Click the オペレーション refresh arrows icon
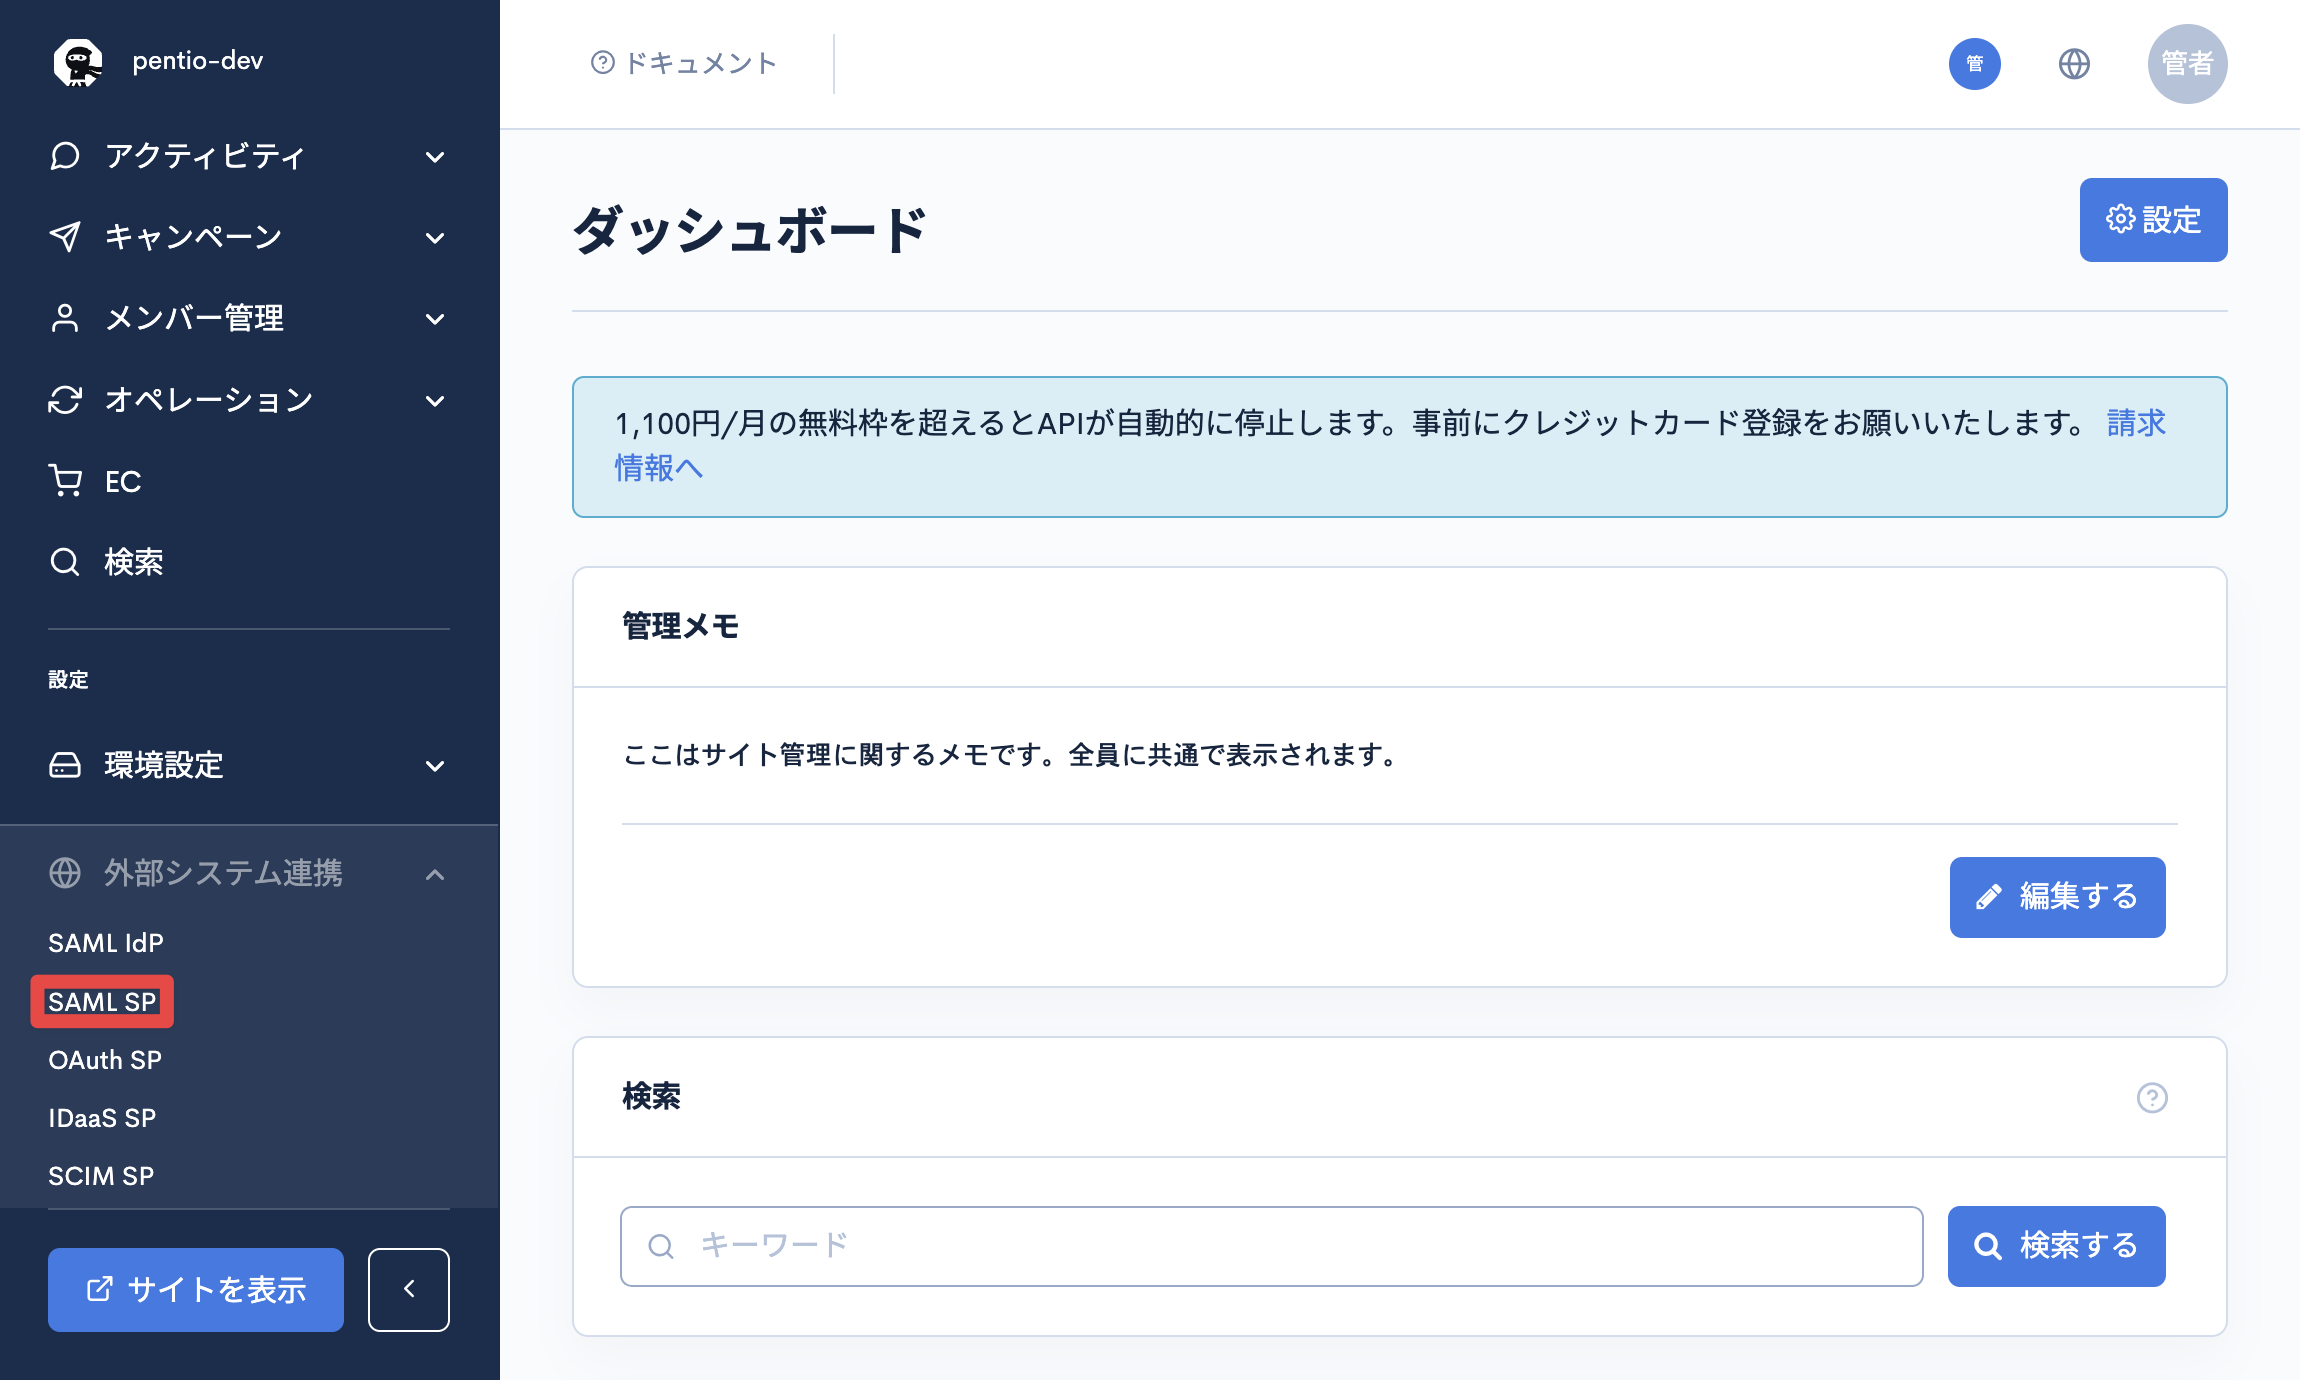The height and width of the screenshot is (1380, 2300). tap(65, 400)
